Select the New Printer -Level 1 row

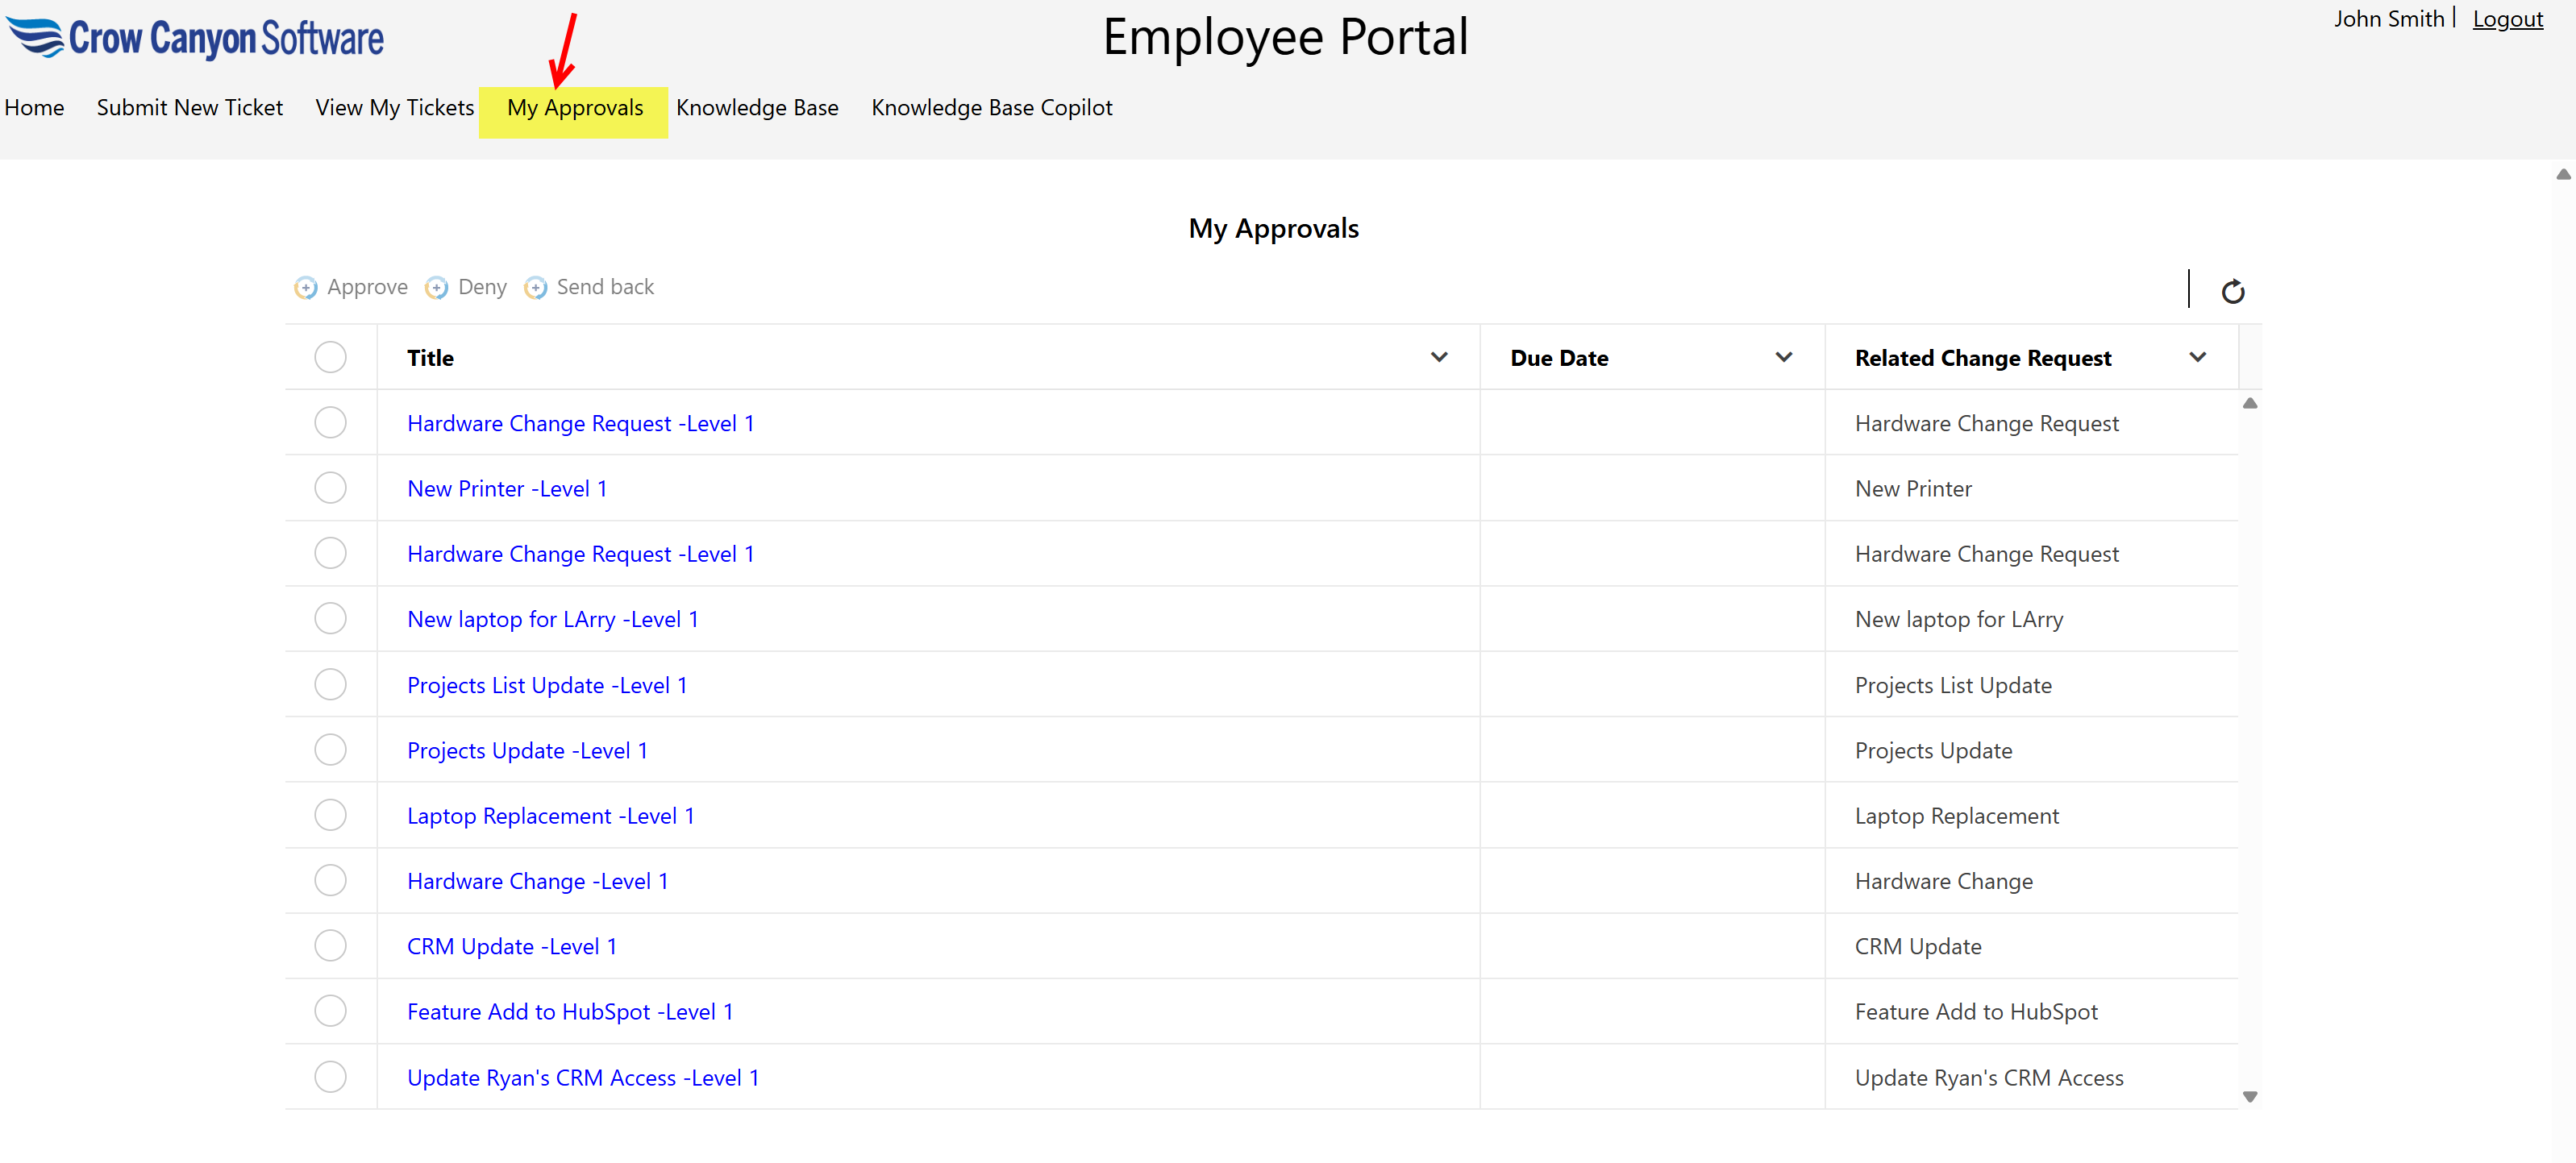click(x=330, y=487)
